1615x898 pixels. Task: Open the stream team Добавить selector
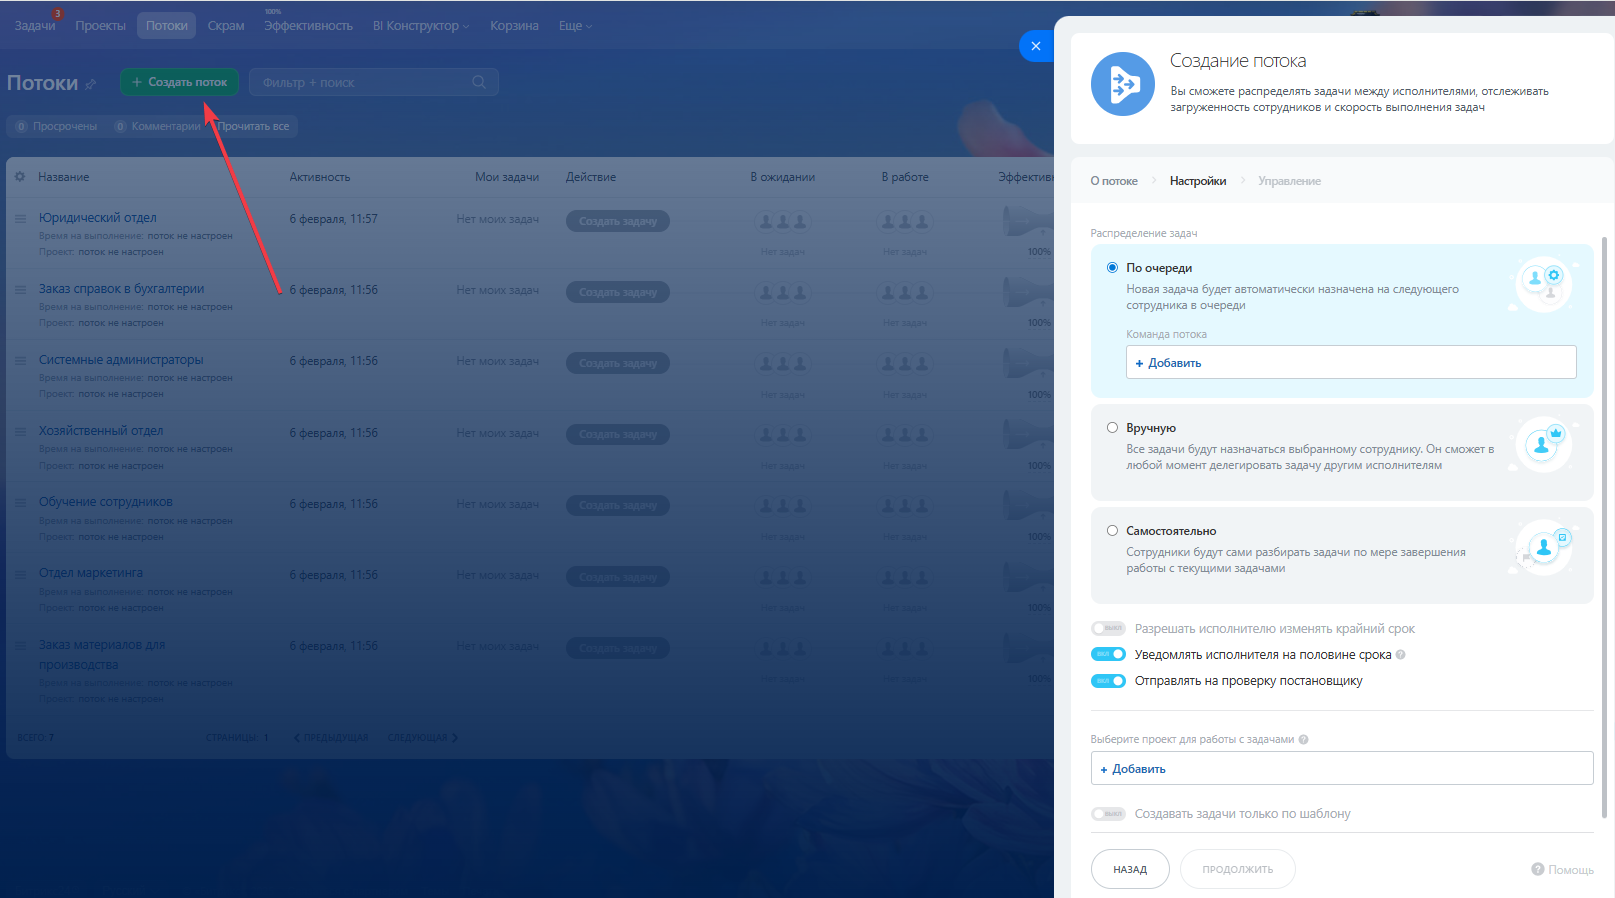coord(1350,362)
